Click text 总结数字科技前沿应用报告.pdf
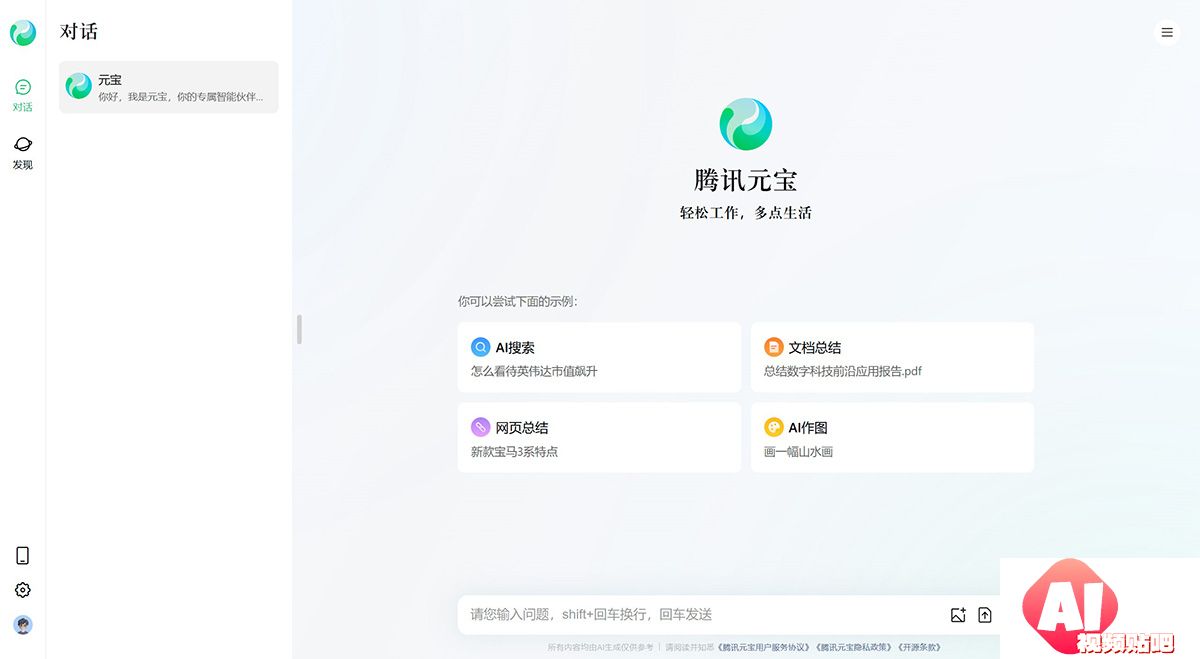The image size is (1200, 659). coord(843,371)
